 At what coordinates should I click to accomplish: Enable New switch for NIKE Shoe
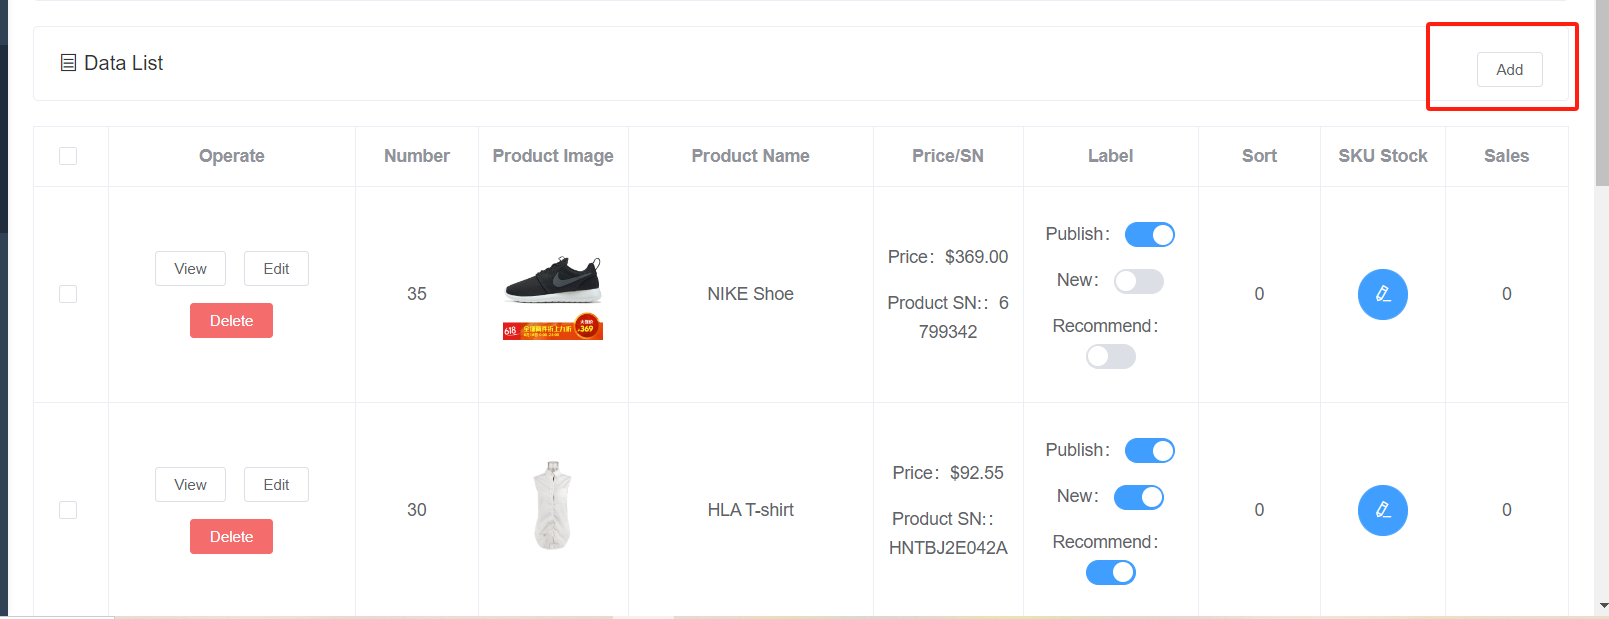click(x=1138, y=281)
